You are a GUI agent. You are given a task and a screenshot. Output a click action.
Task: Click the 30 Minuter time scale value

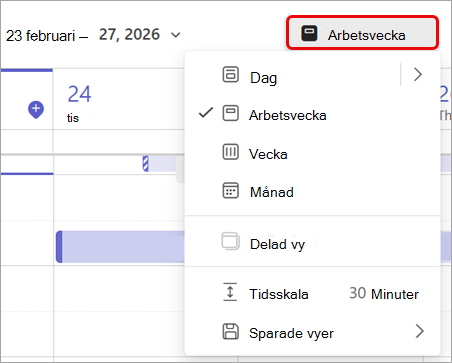pyautogui.click(x=384, y=294)
